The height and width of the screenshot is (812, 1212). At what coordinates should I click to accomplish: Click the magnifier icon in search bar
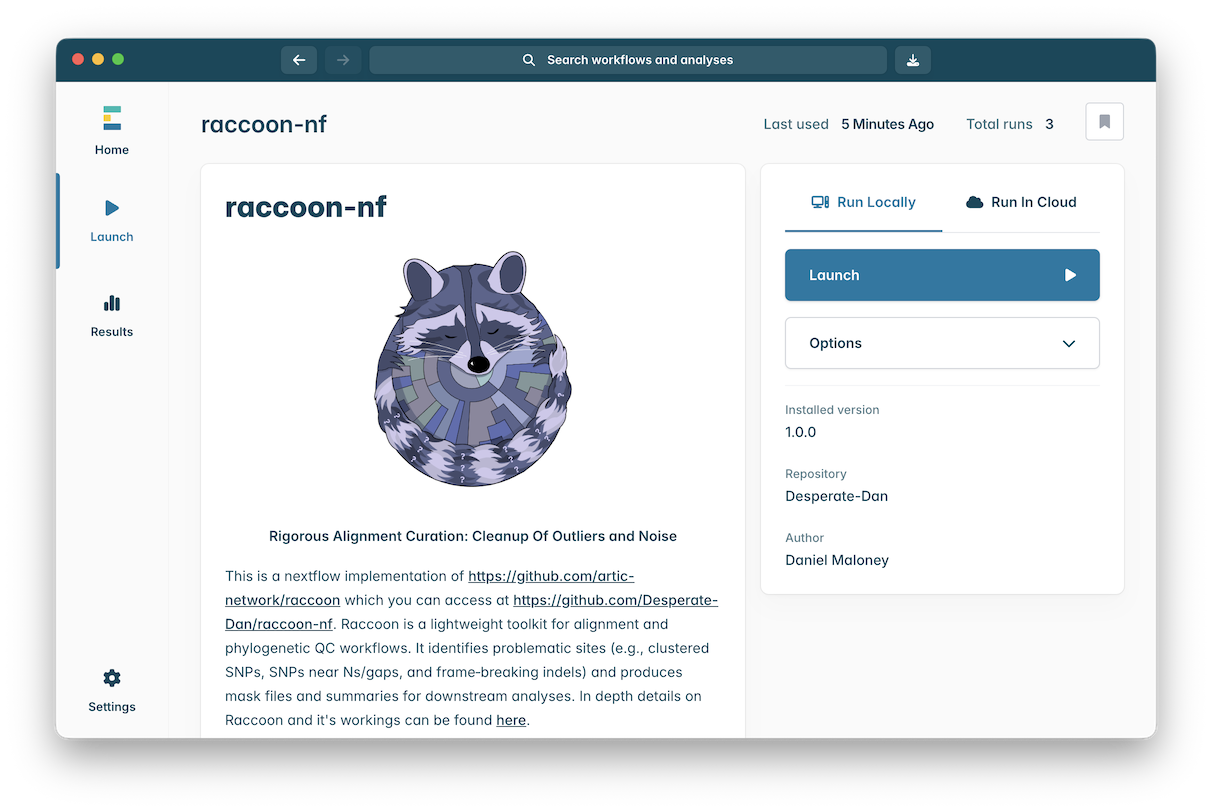tap(529, 60)
